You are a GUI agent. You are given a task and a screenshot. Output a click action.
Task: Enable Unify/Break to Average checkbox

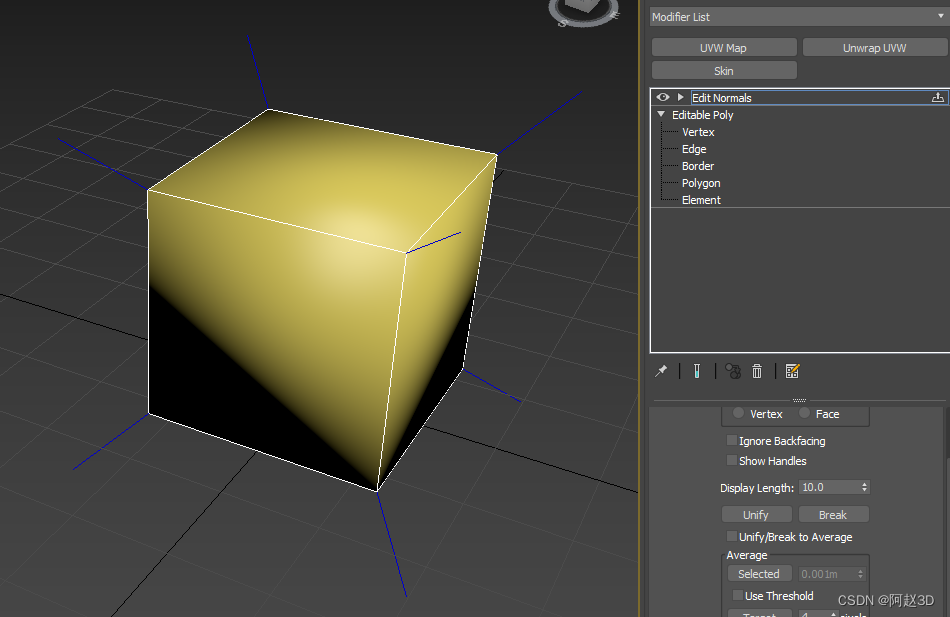click(x=732, y=536)
